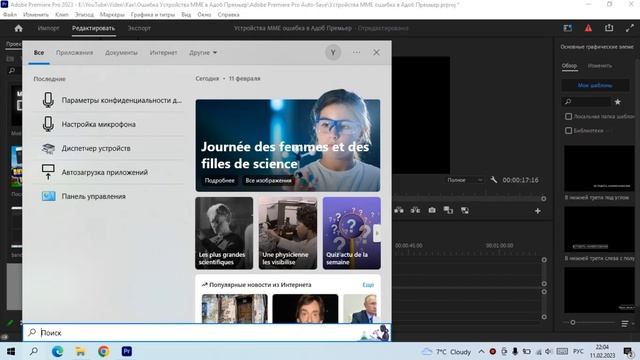This screenshot has height=360, width=640.
Task: Open Настройка микрофона recent item
Action: [x=108, y=124]
